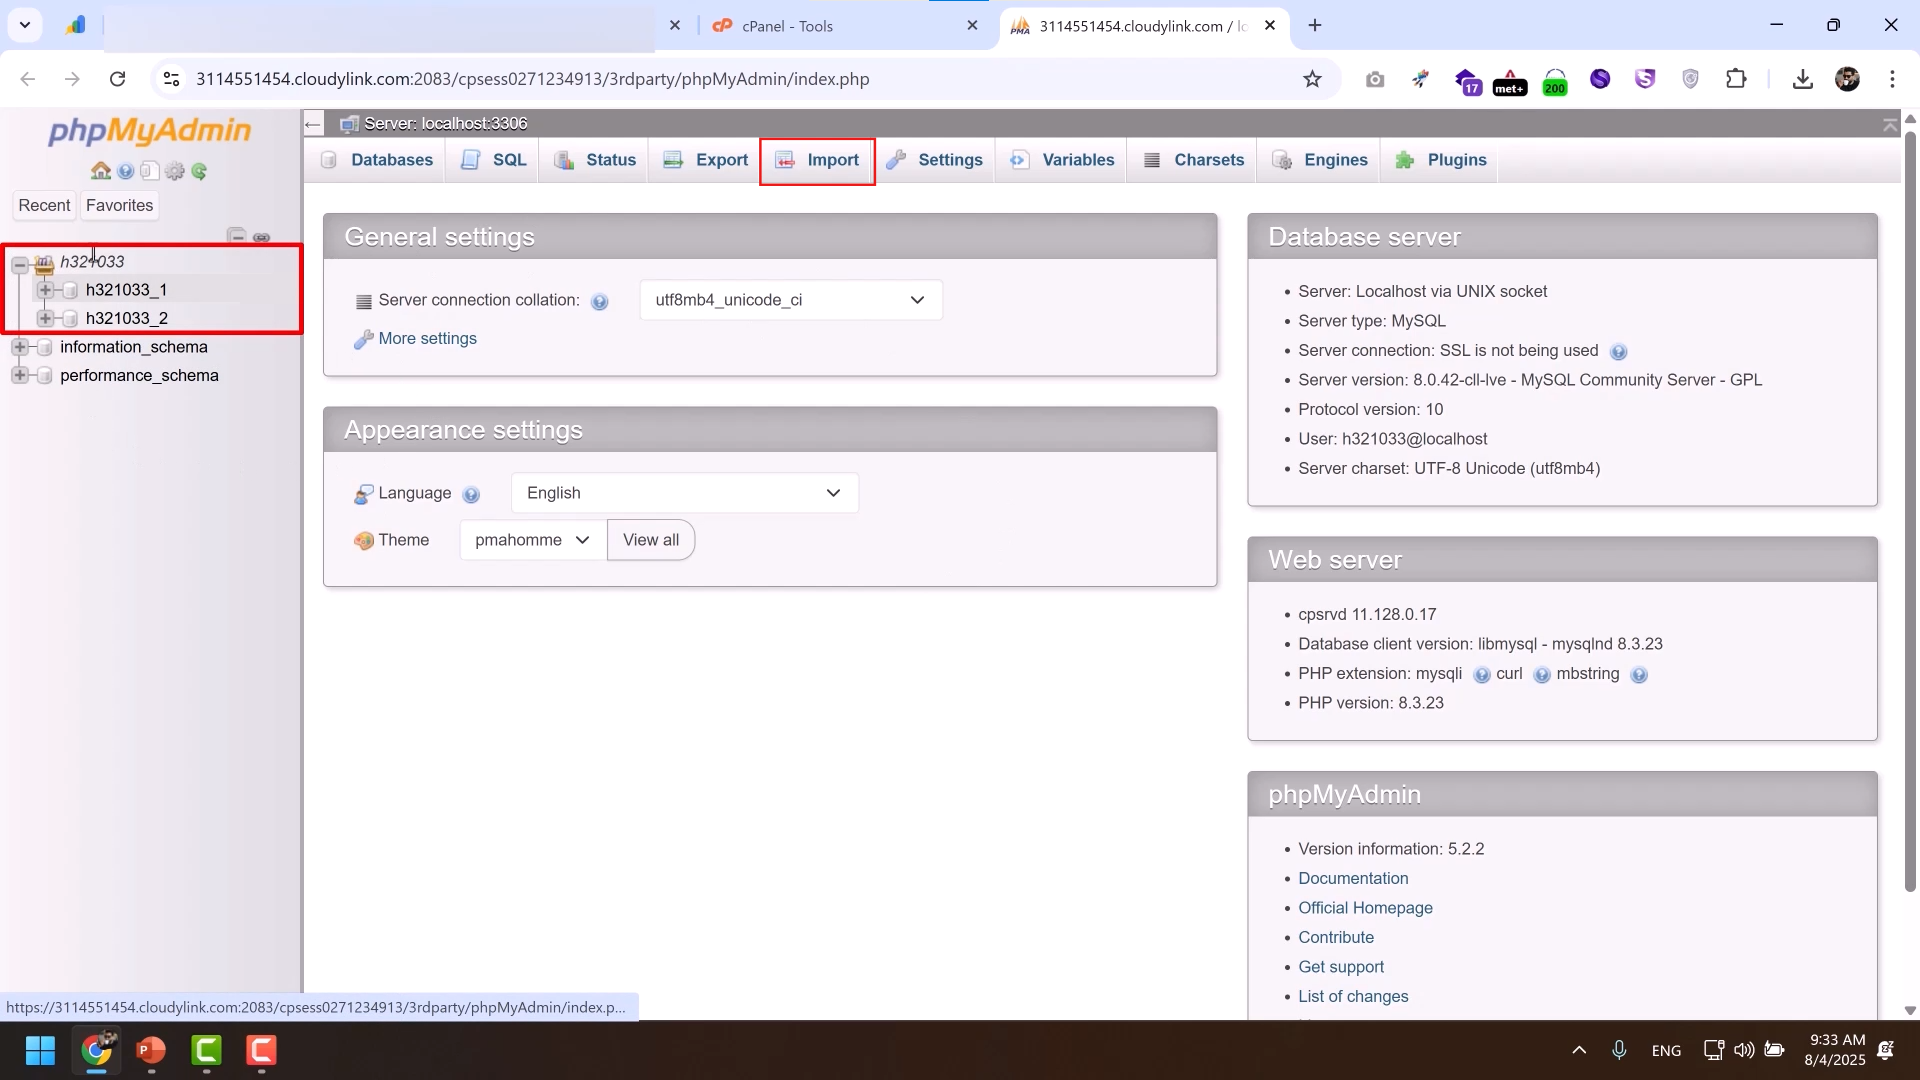Image resolution: width=1920 pixels, height=1080 pixels.
Task: Go to phpMyAdmin home via house icon
Action: [101, 171]
